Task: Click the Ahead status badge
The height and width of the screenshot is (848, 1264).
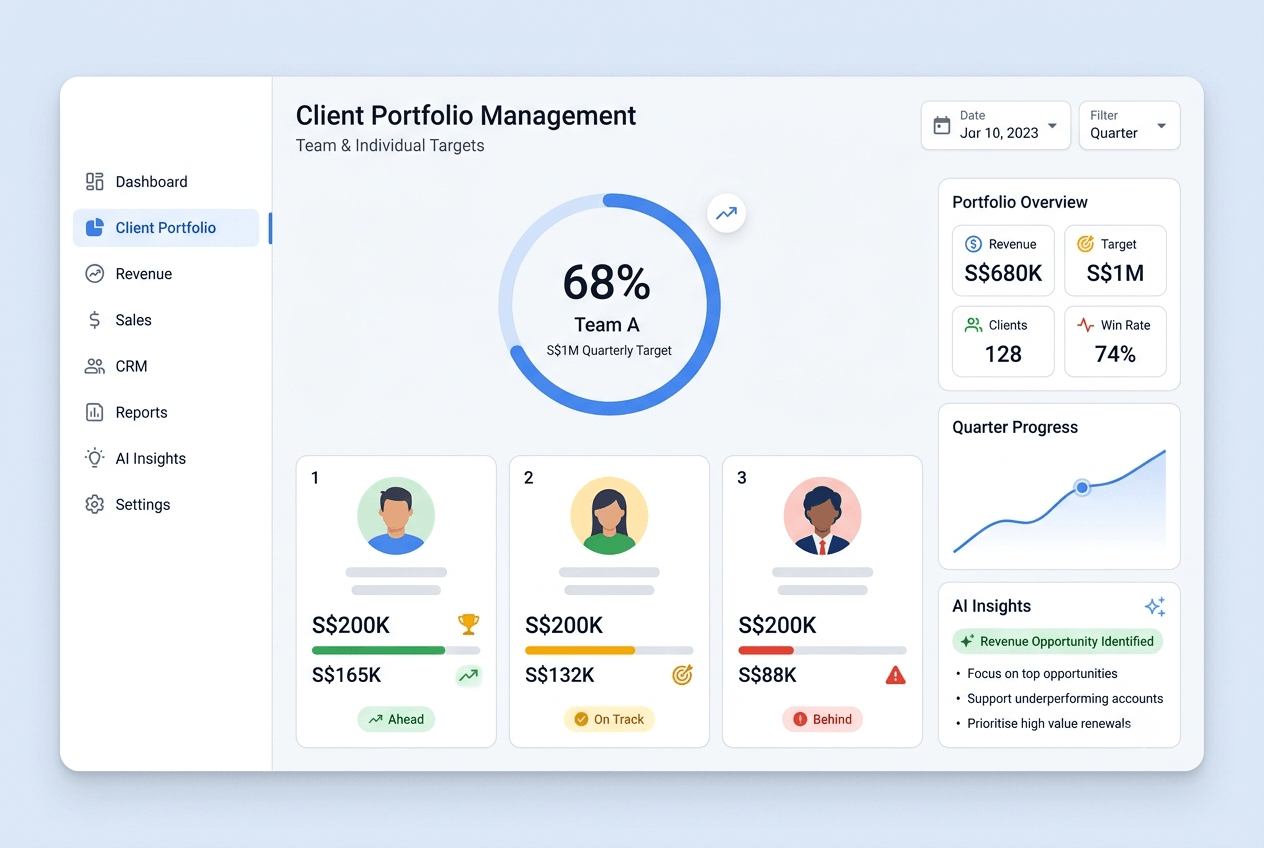Action: pyautogui.click(x=396, y=719)
